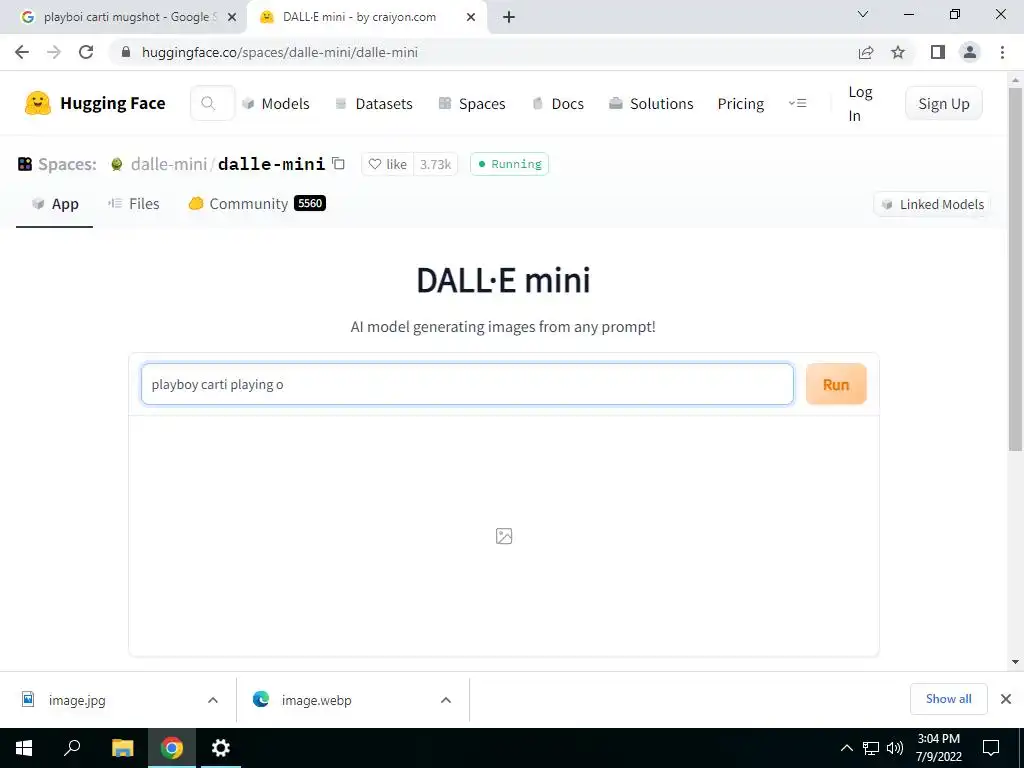Switch to the Files tab

(134, 204)
